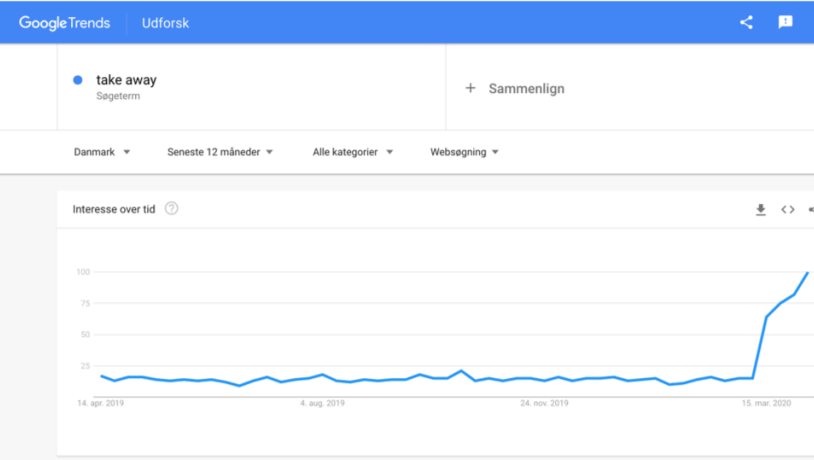Open the Websøgning search type dropdown
The height and width of the screenshot is (460, 814).
pos(464,152)
